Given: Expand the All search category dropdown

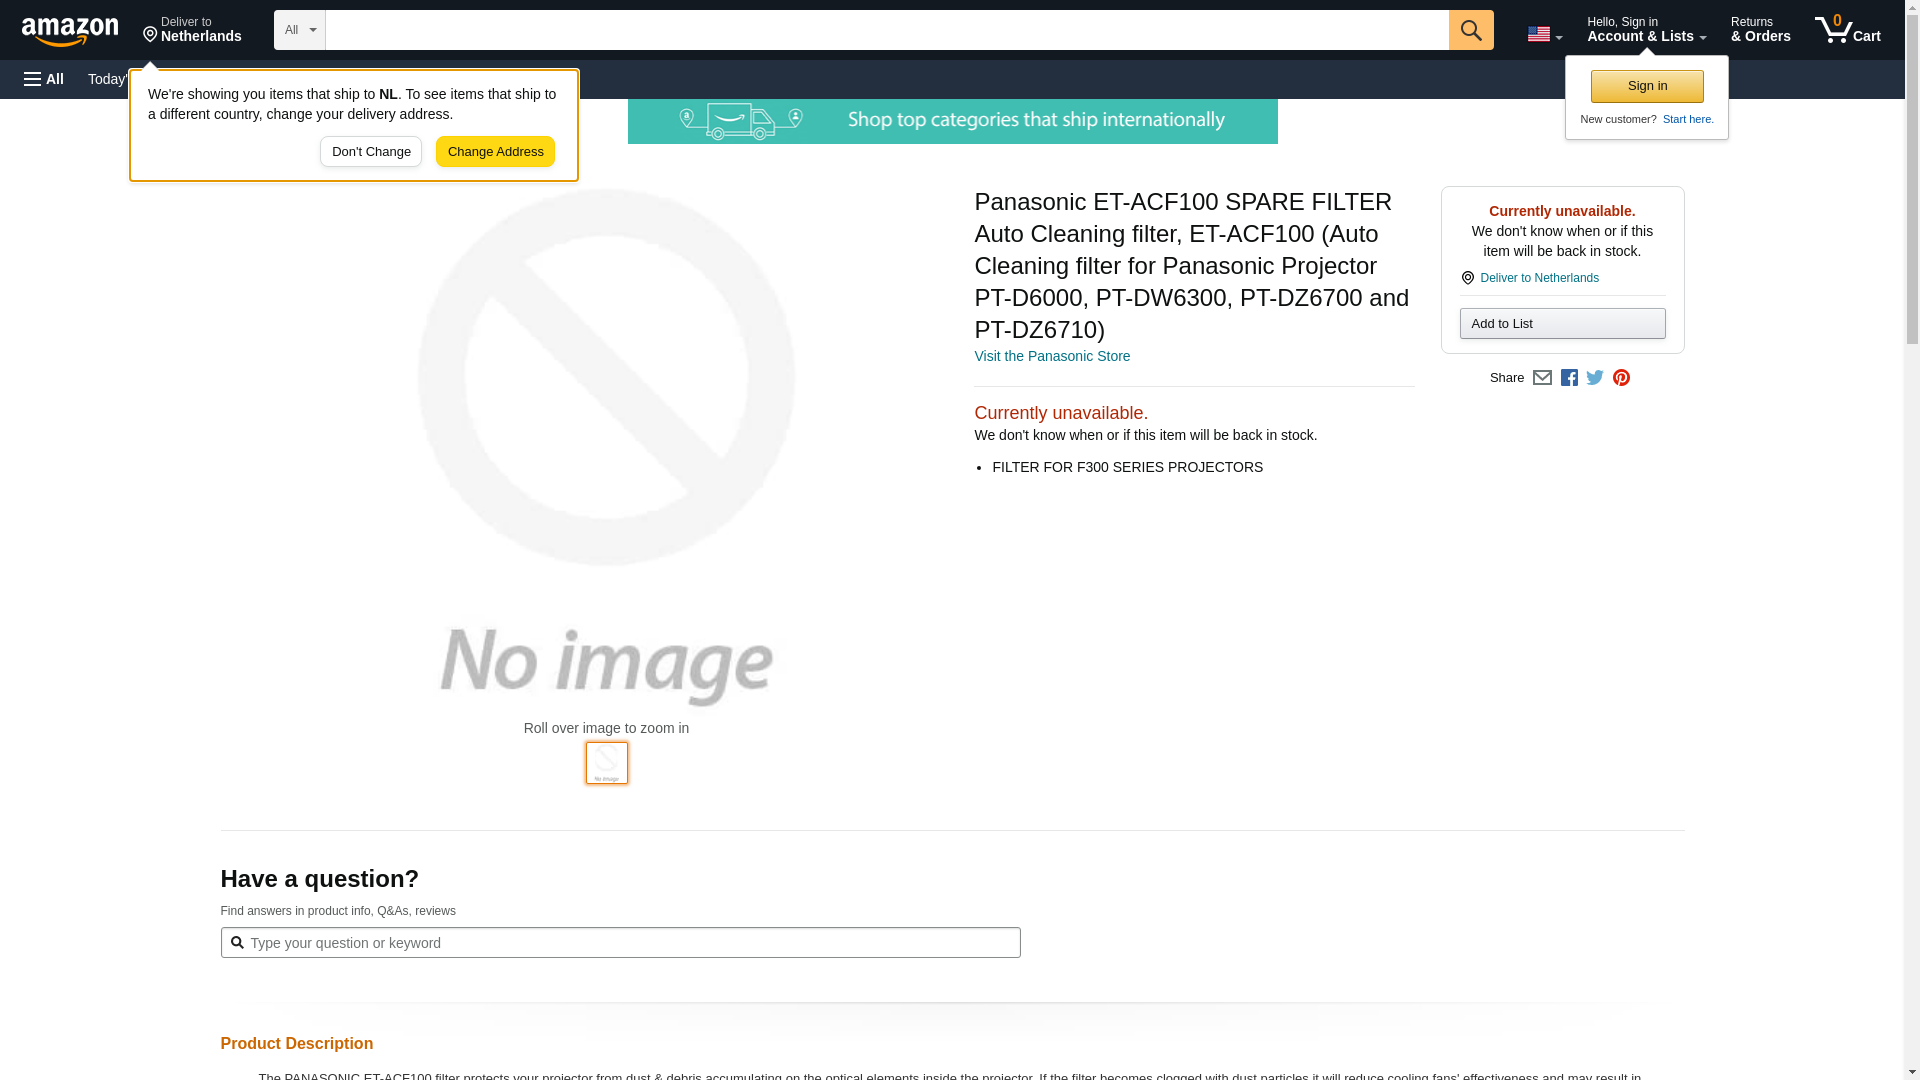Looking at the screenshot, I should (300, 30).
